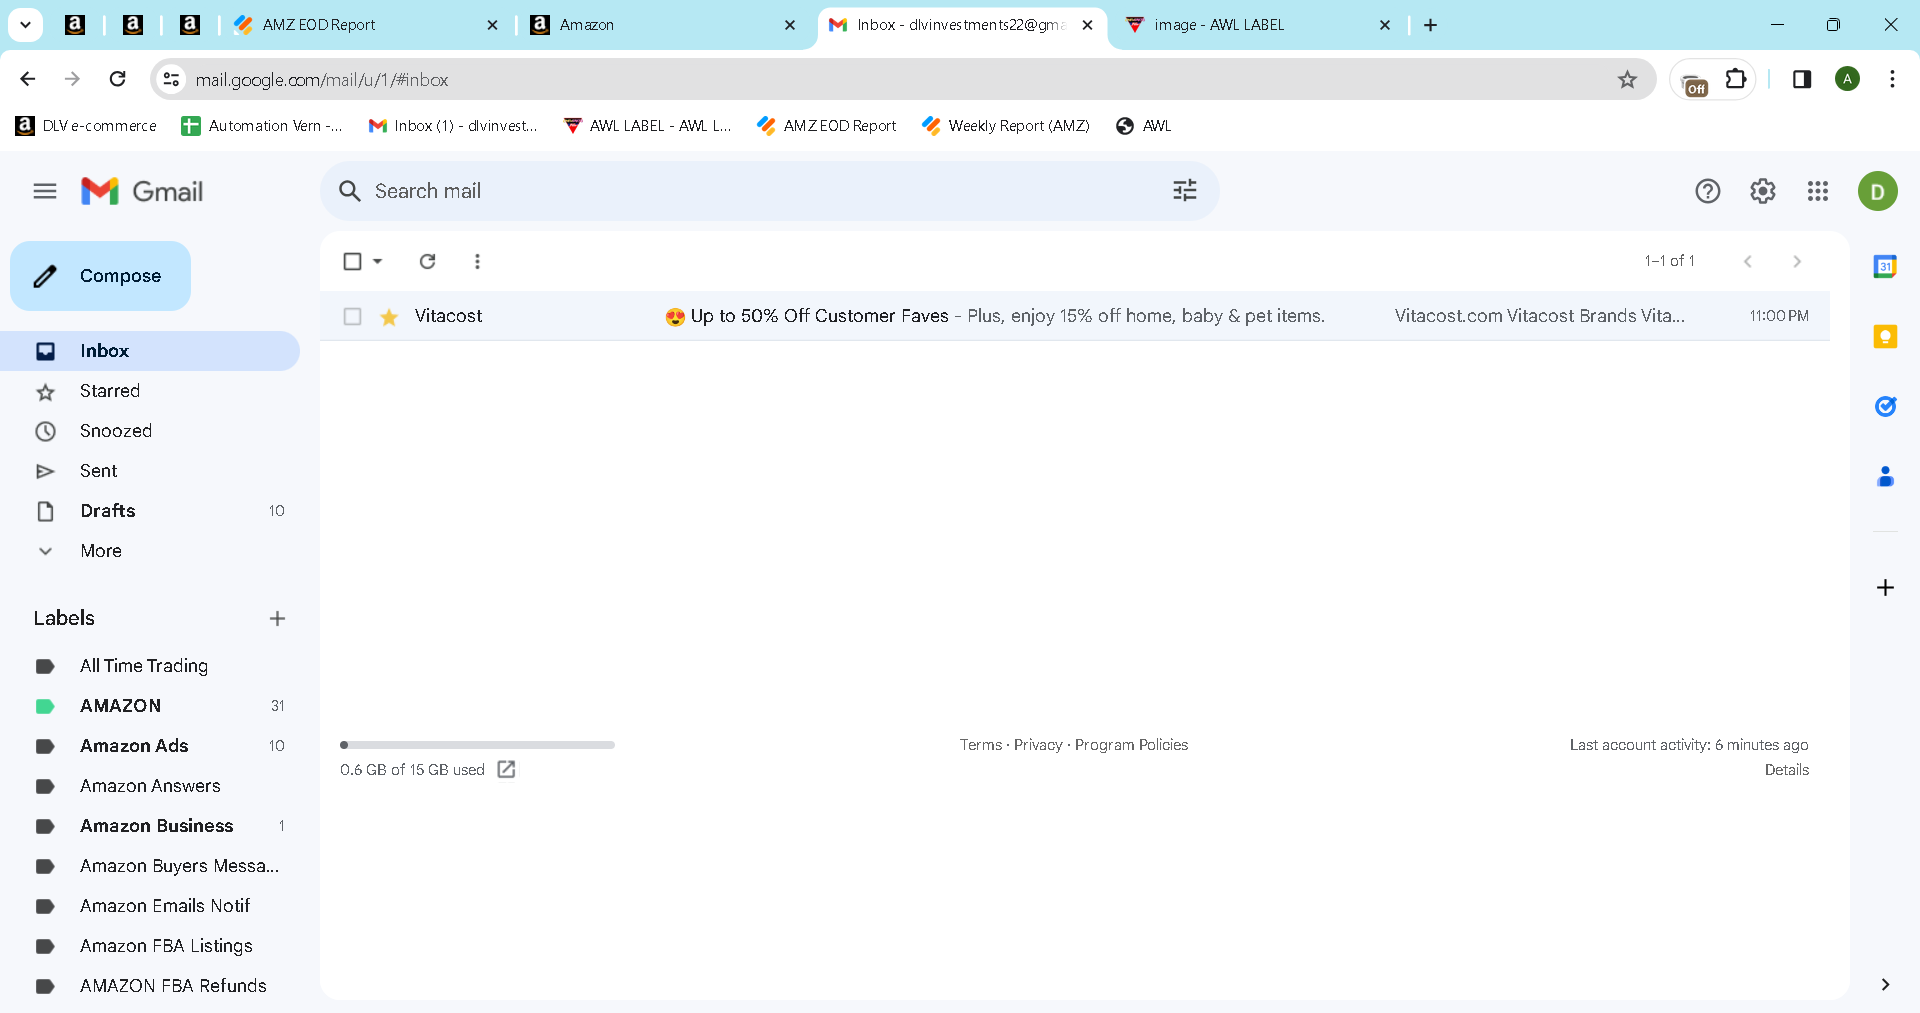The height and width of the screenshot is (1013, 1920).
Task: Unstar the Vitacost email
Action: point(389,317)
